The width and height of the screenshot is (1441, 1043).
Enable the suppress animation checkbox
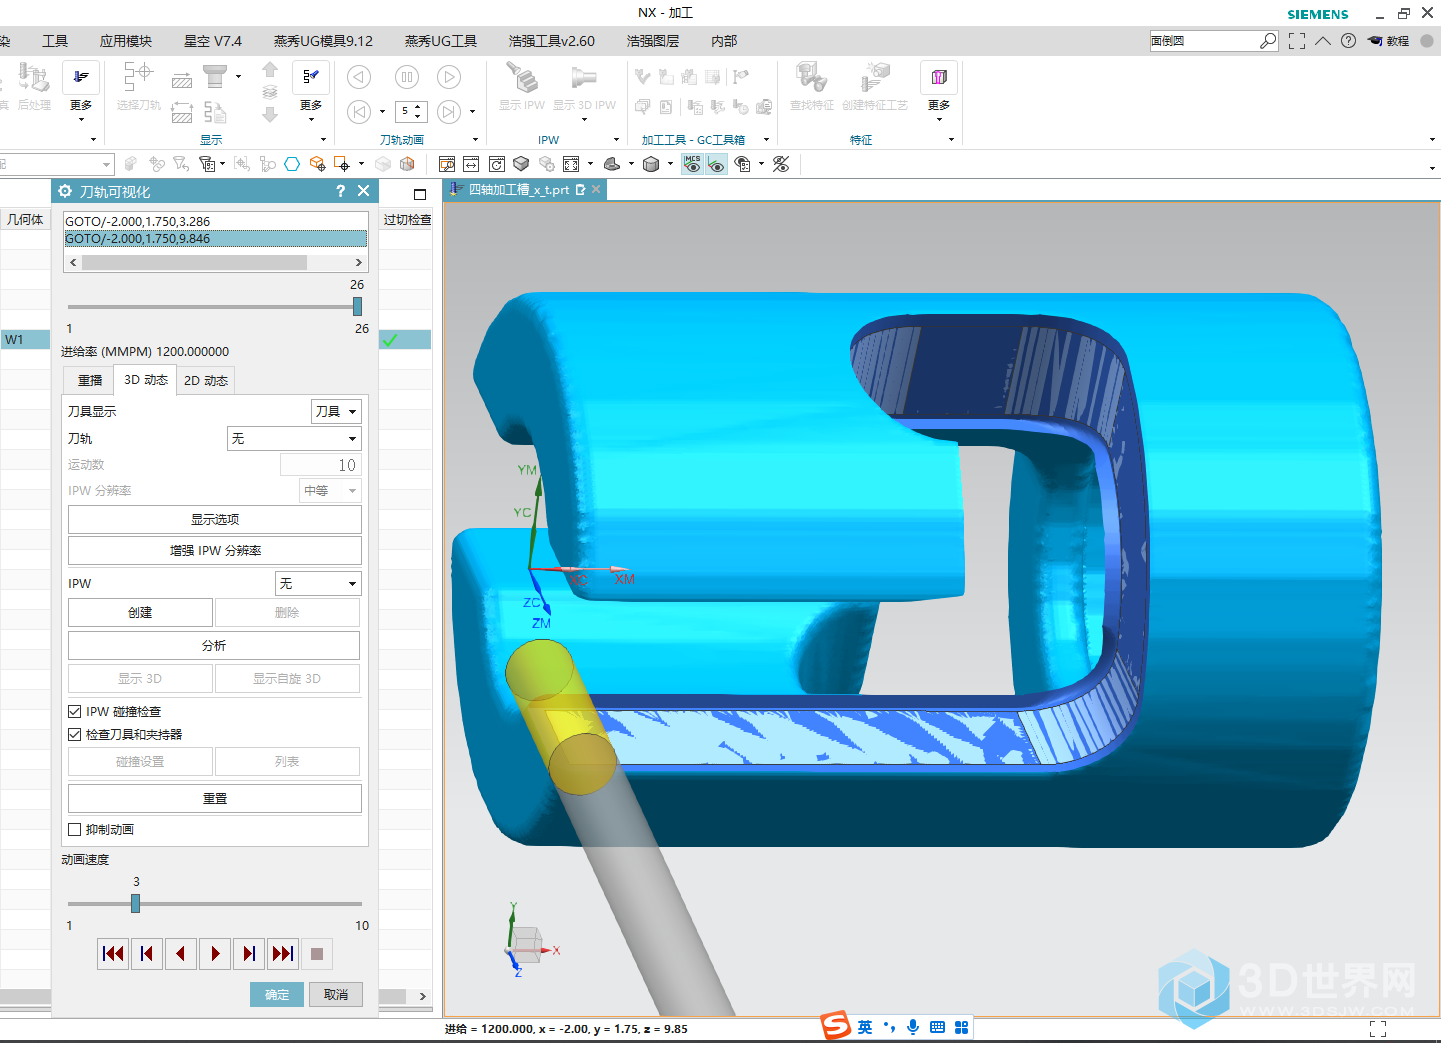pos(75,829)
